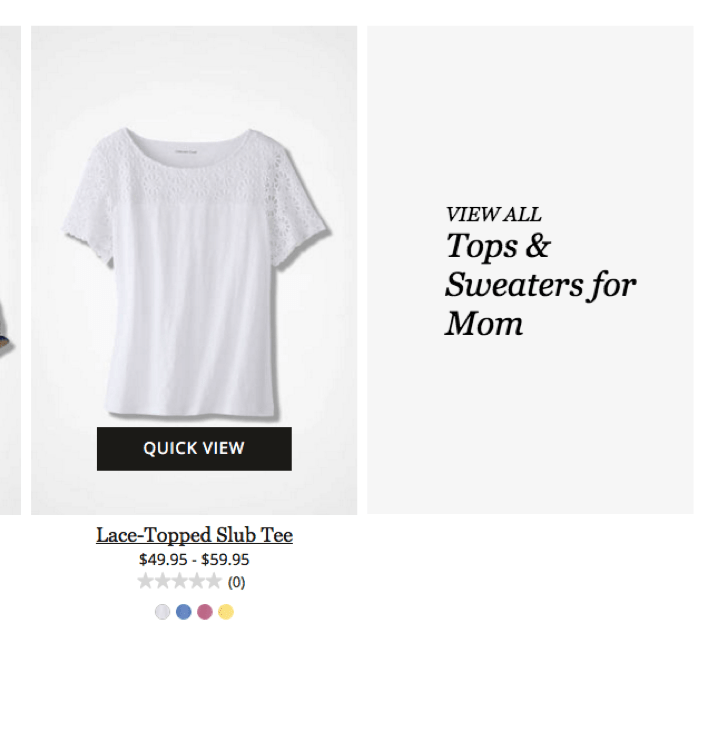Open Quick View for the tee
The image size is (713, 737).
(194, 448)
